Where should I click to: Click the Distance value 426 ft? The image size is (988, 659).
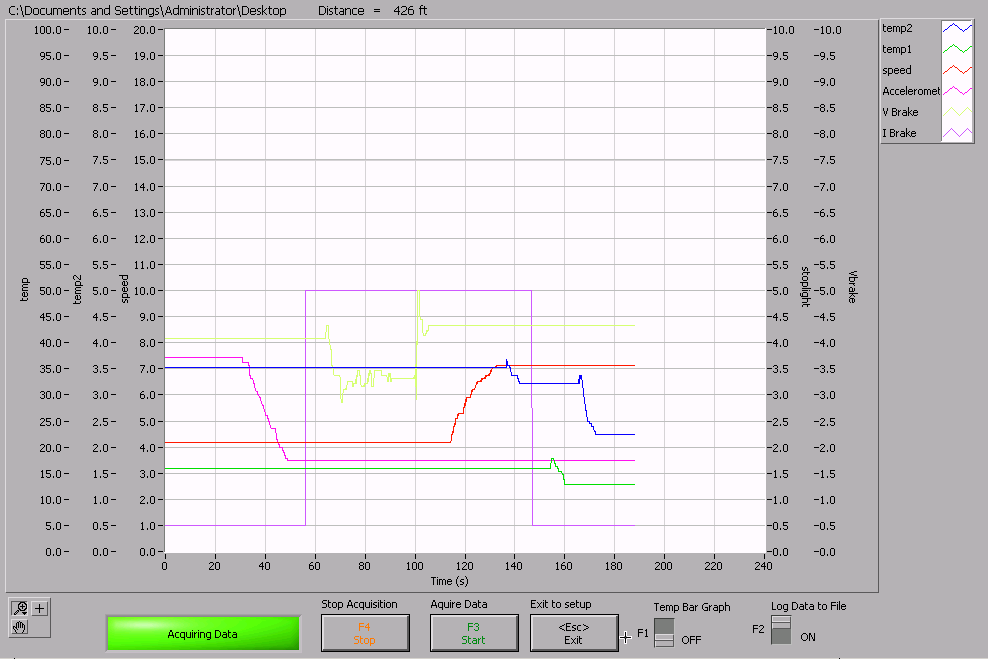point(410,11)
